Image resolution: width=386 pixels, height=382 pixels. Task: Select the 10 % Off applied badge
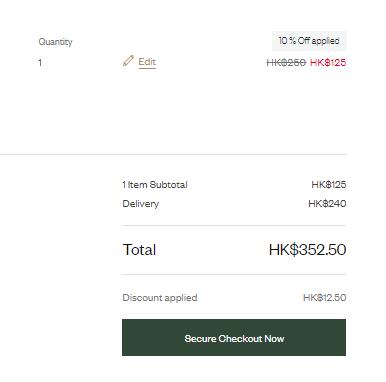click(x=309, y=41)
